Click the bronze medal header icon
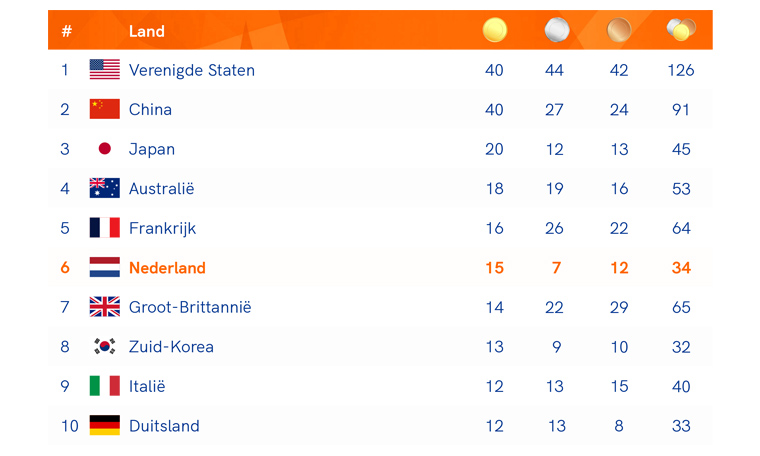 pyautogui.click(x=619, y=30)
